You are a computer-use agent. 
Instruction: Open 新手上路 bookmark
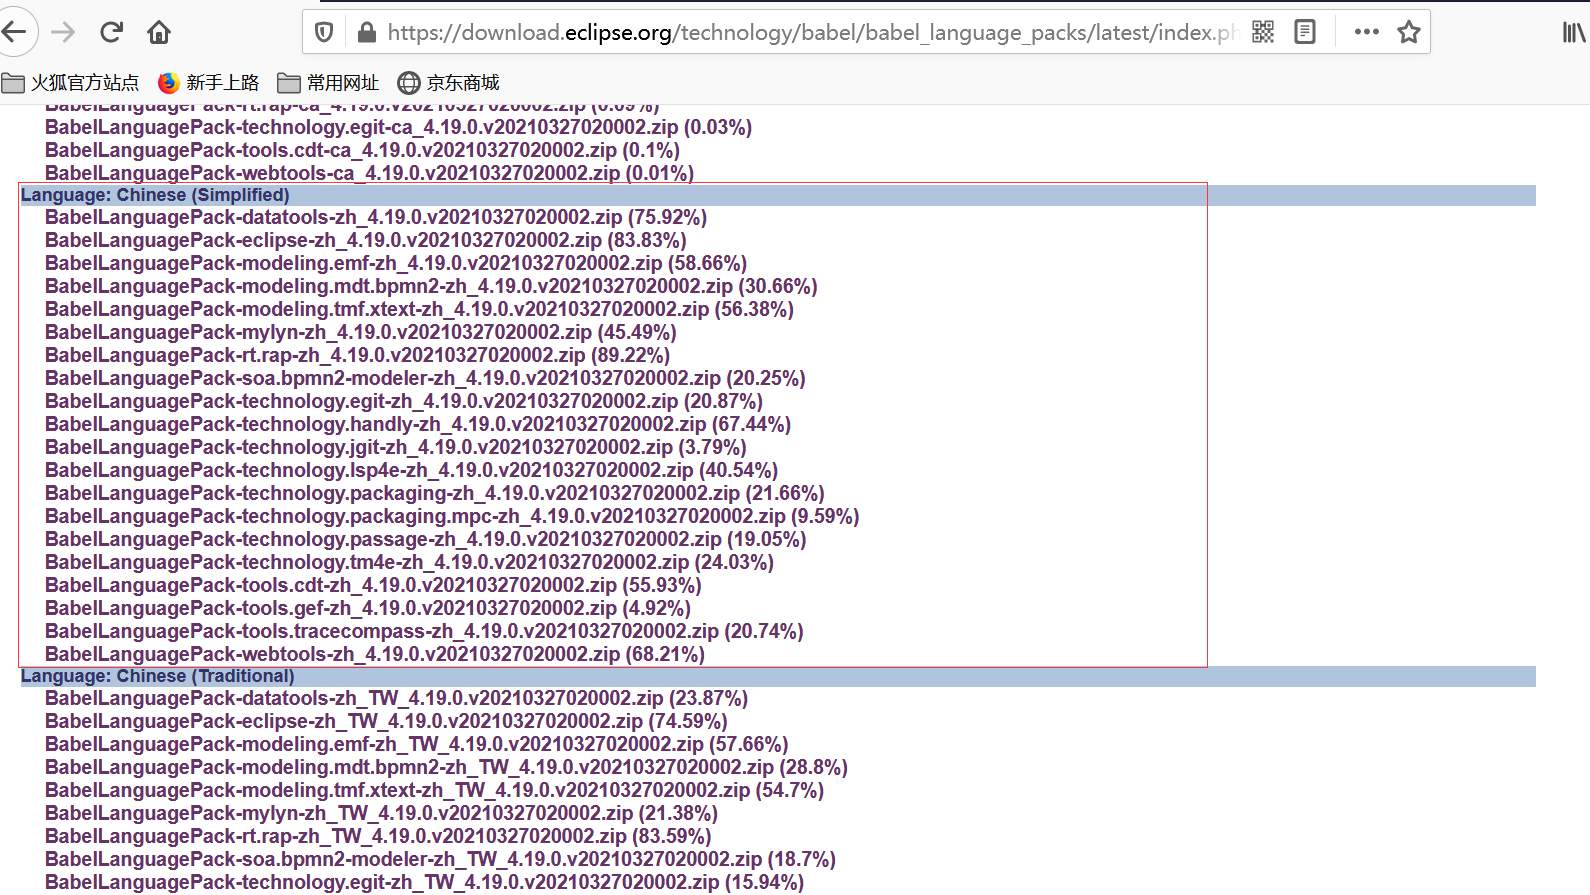(209, 83)
